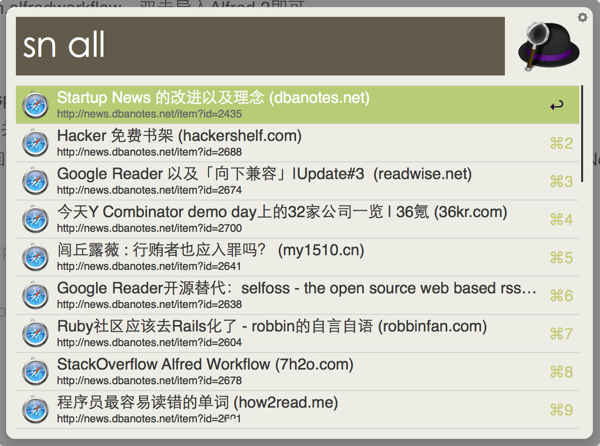
Task: Click the ⌘2 shortcut label
Action: (x=561, y=144)
